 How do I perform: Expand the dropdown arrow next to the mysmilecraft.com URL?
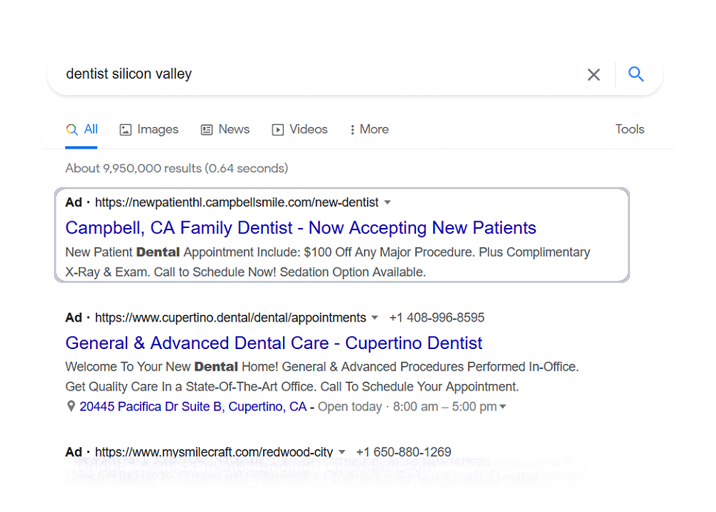pos(342,452)
